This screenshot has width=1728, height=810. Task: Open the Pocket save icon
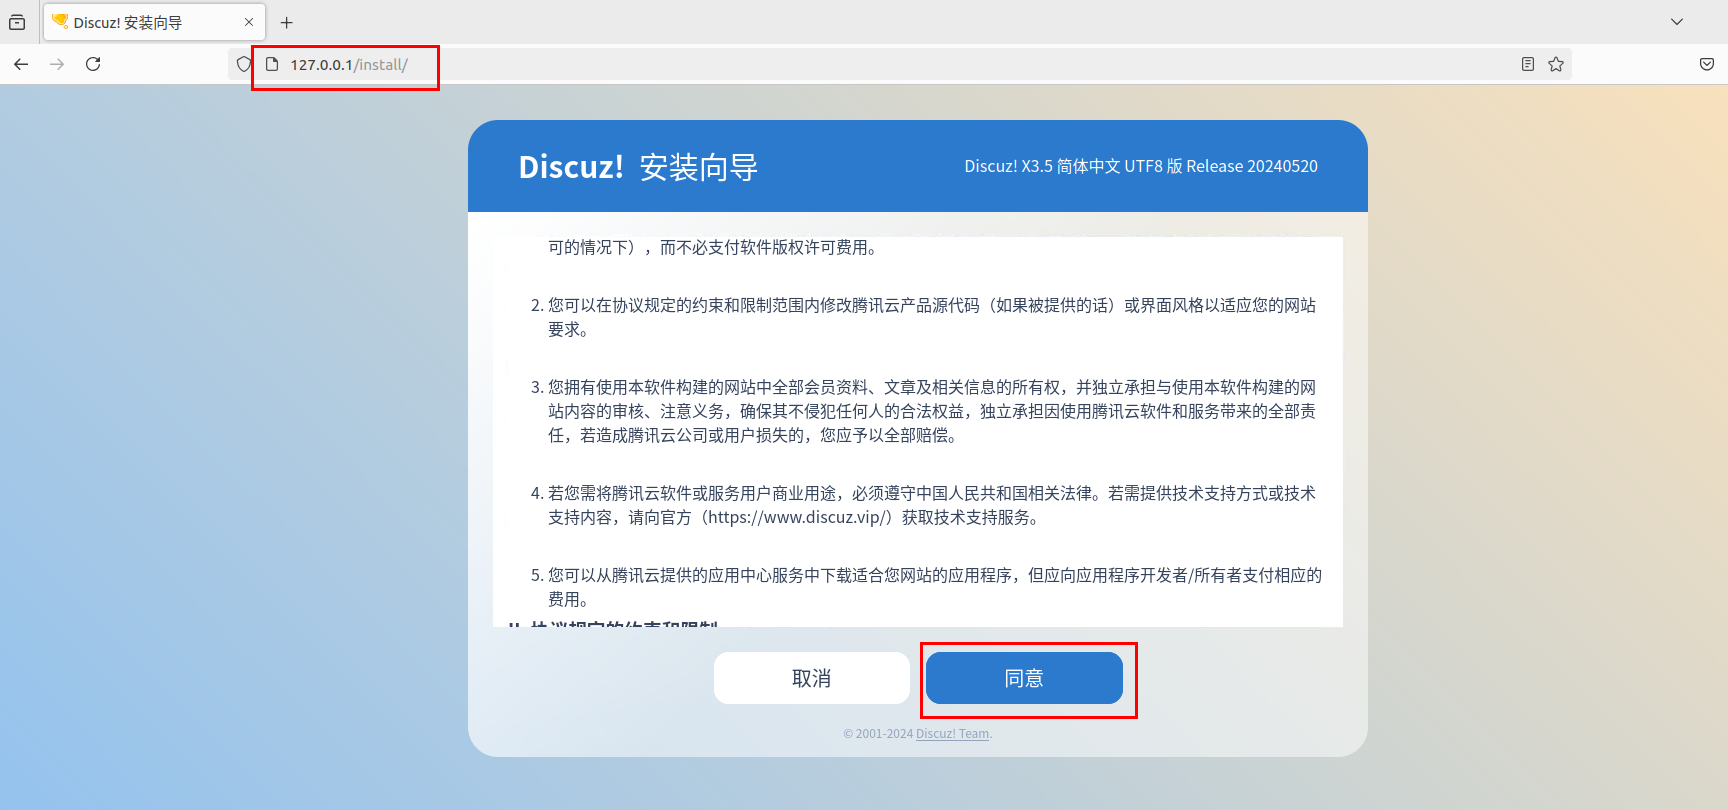point(1707,64)
